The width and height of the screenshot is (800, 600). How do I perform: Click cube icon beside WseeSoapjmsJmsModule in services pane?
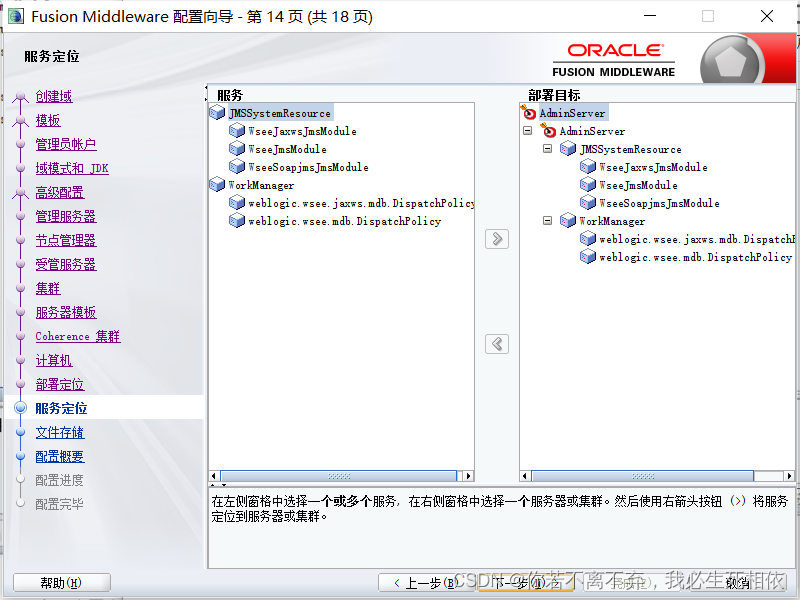237,167
